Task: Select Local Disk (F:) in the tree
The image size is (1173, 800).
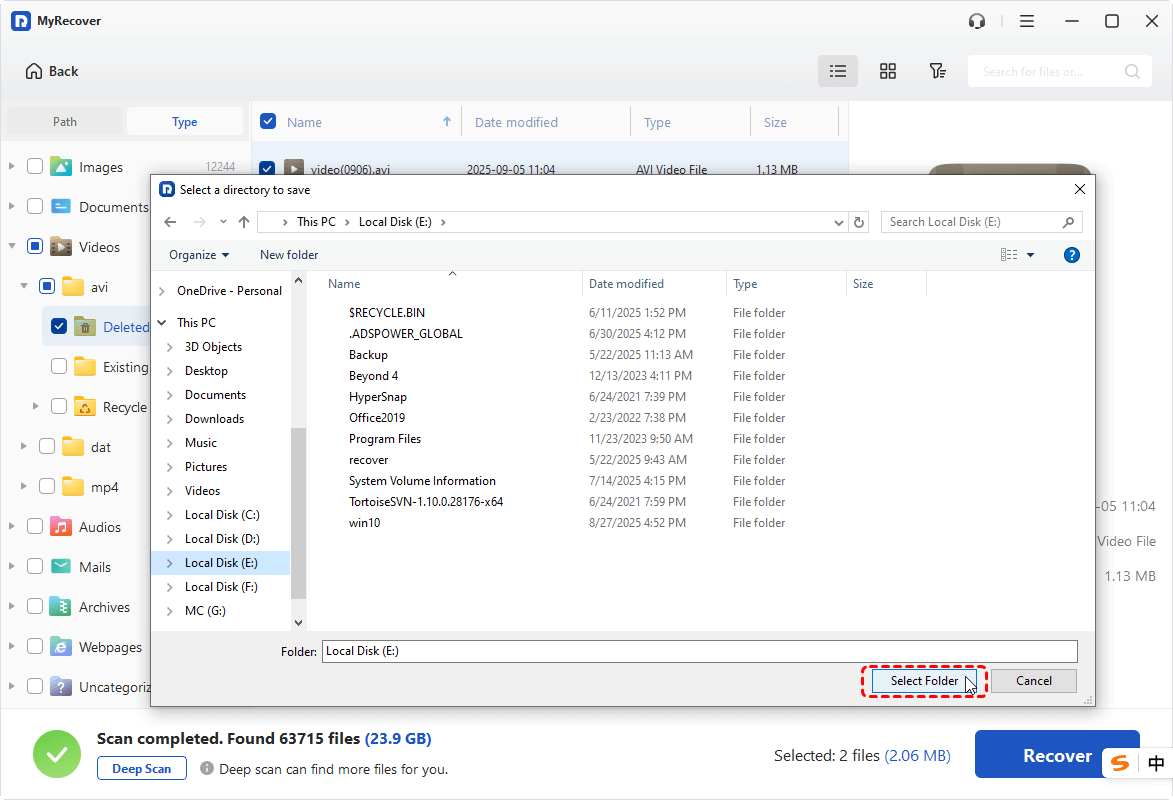Action: [x=221, y=587]
